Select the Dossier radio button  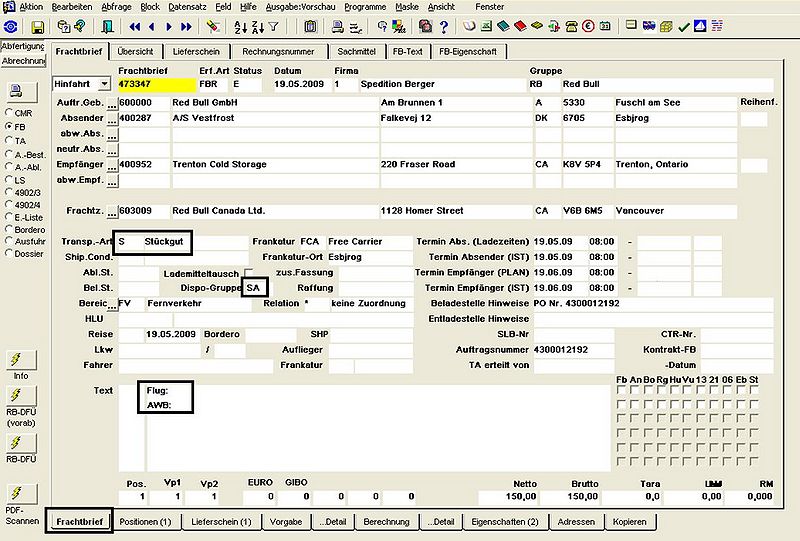(9, 253)
